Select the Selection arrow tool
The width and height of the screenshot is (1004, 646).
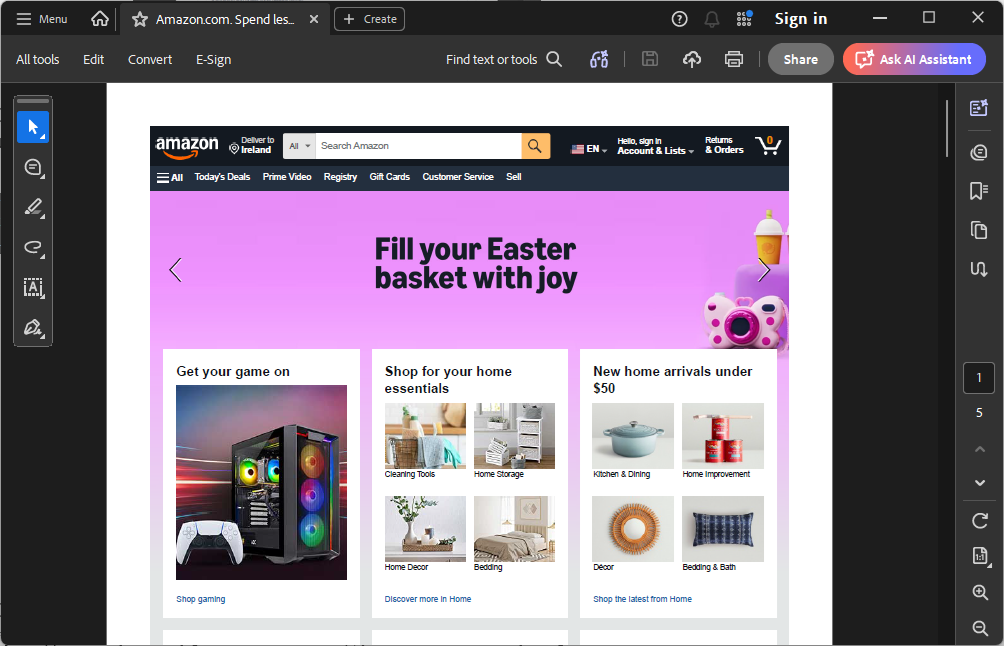click(x=31, y=127)
